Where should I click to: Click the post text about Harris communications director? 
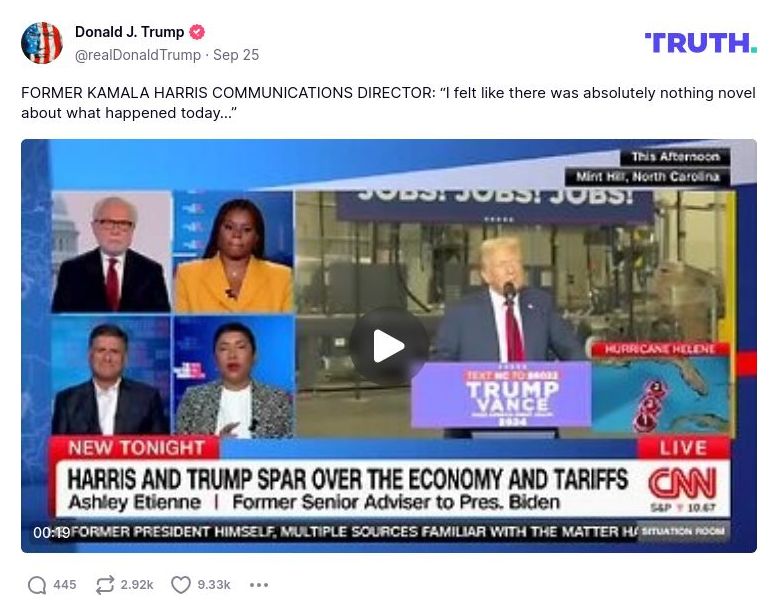(389, 103)
